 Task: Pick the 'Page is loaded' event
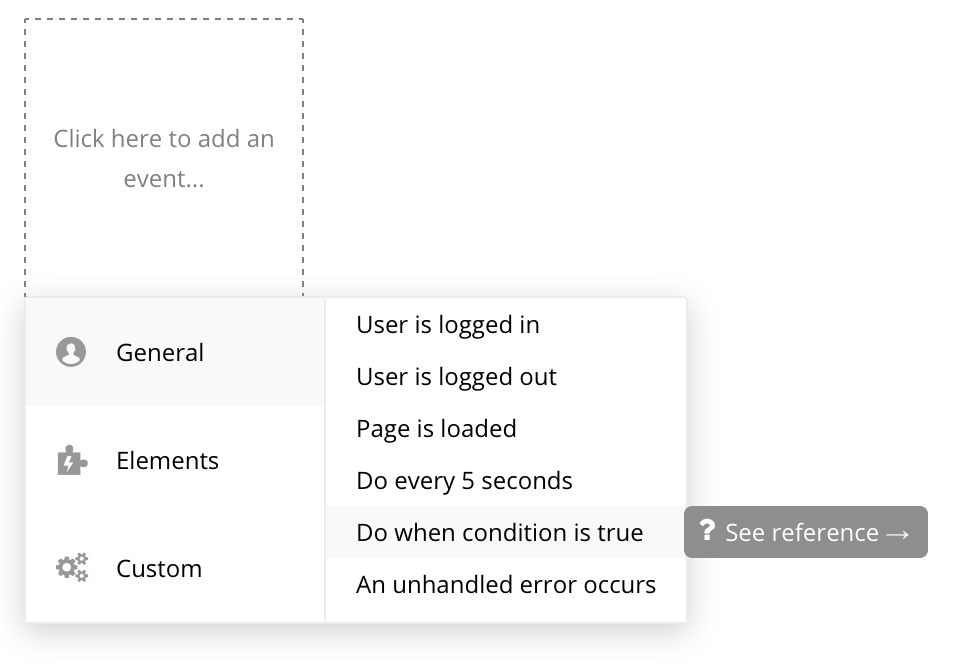point(436,429)
